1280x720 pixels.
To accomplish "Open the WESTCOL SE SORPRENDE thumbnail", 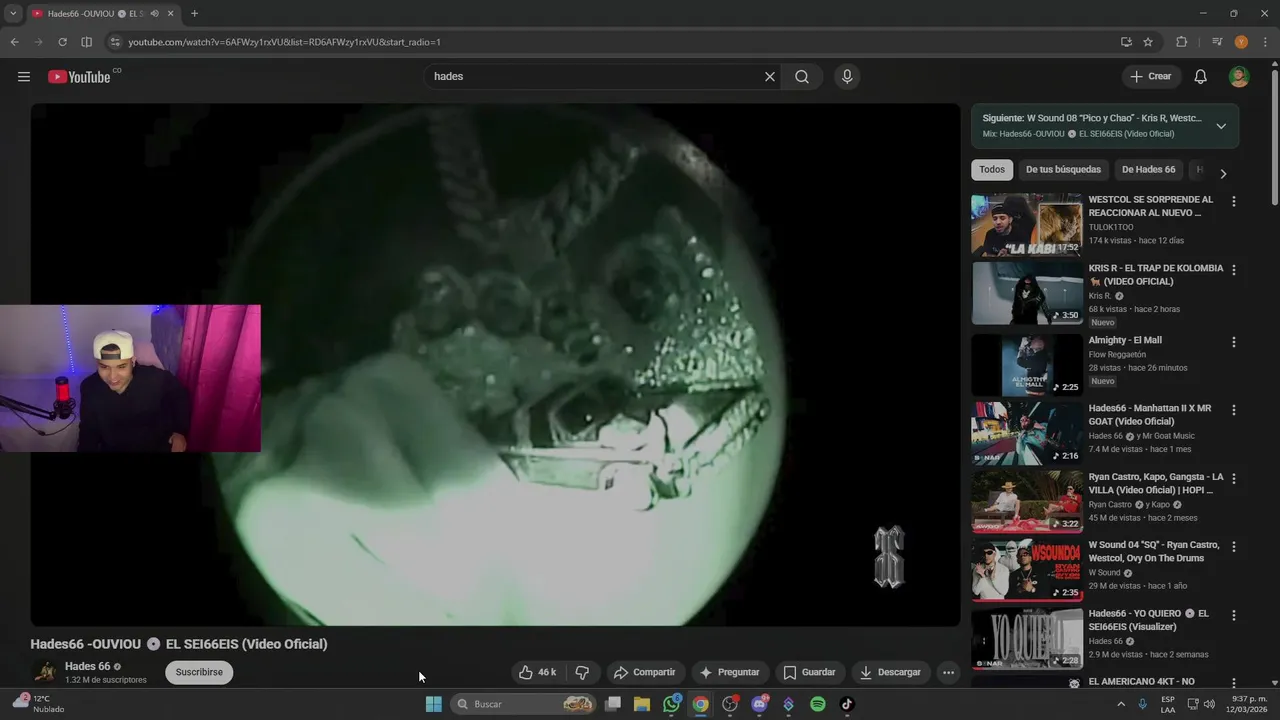I will pyautogui.click(x=1027, y=225).
